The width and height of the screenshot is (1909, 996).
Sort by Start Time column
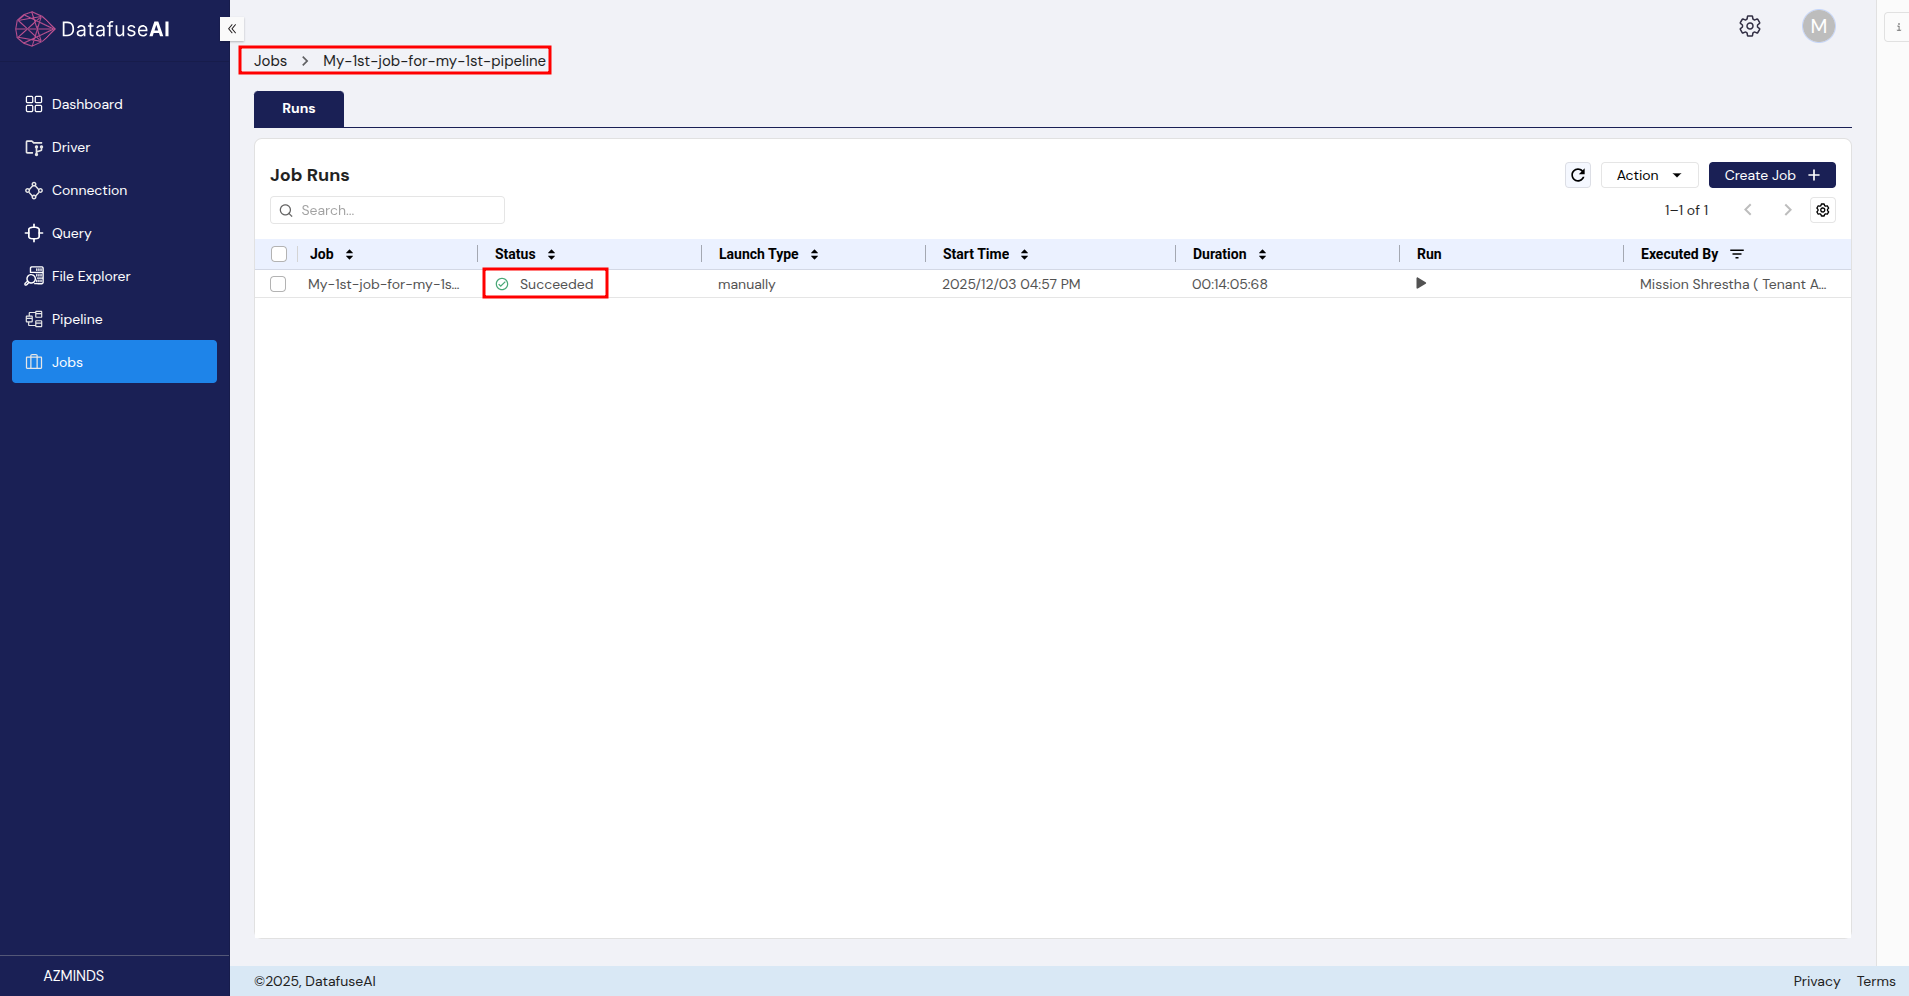(x=1024, y=254)
